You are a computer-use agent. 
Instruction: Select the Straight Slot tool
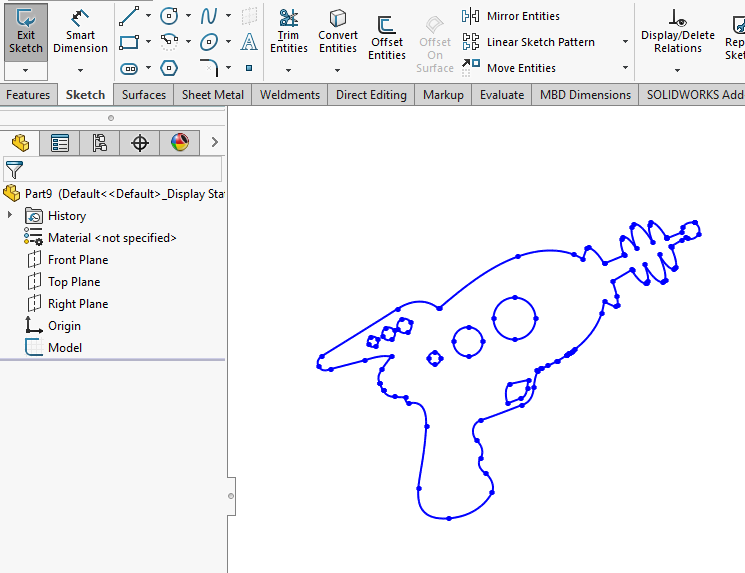[x=129, y=68]
